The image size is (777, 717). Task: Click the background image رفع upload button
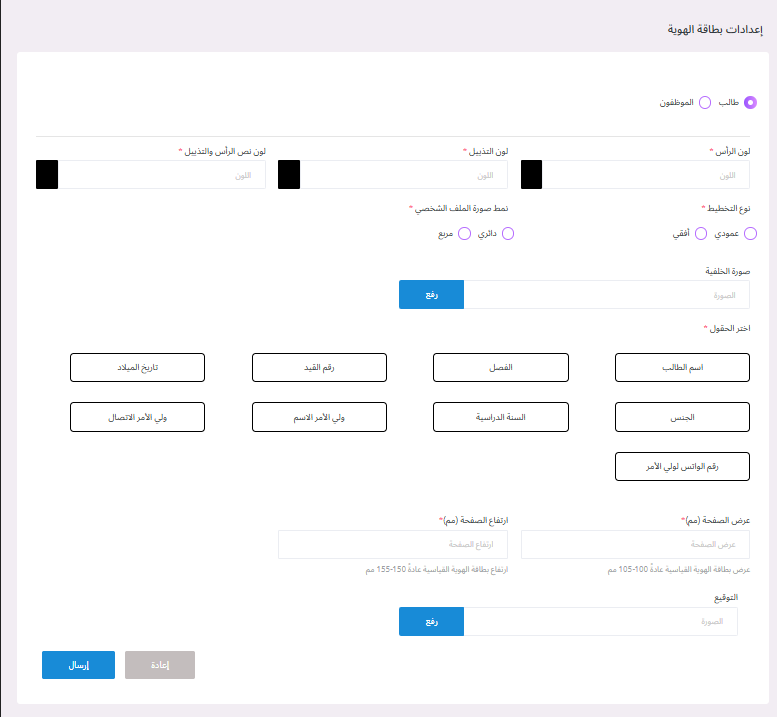coord(431,295)
